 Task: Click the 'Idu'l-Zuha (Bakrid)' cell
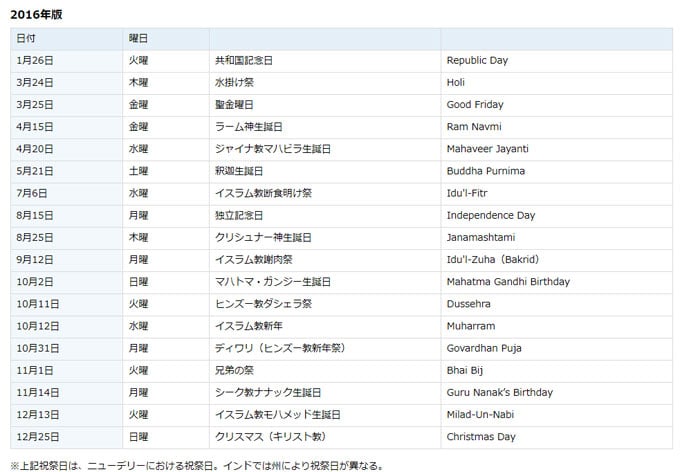click(x=557, y=260)
